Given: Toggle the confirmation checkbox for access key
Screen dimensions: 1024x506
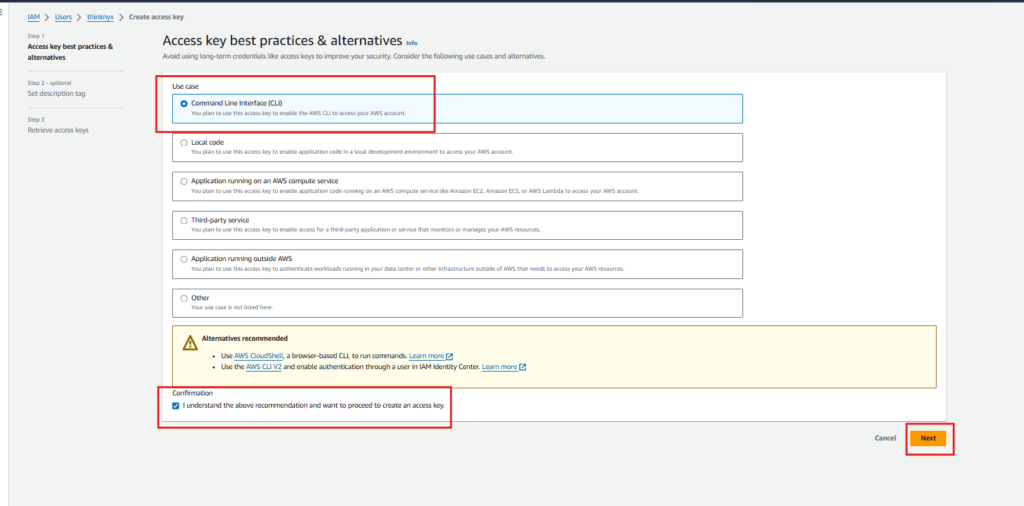Looking at the screenshot, I should point(176,405).
